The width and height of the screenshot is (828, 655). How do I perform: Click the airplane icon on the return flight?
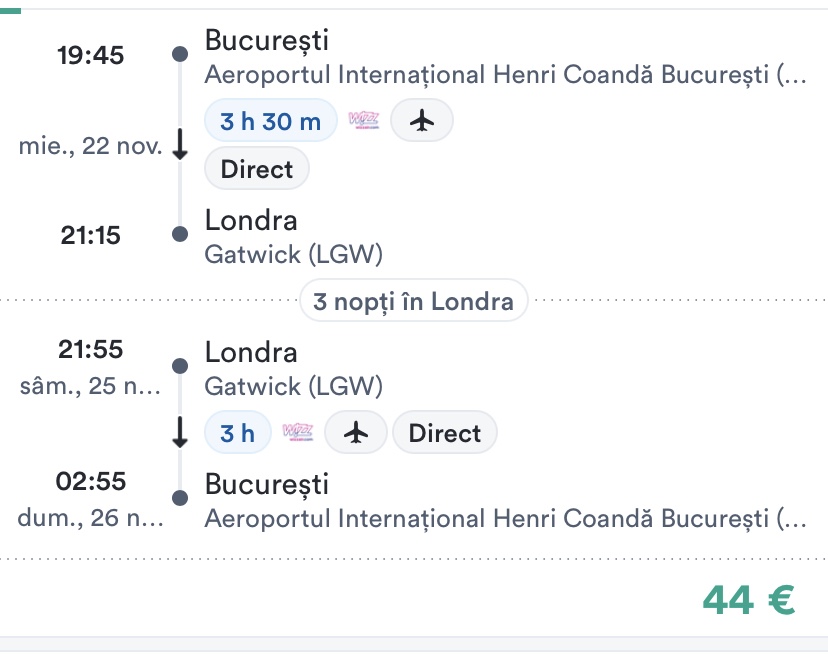(356, 433)
